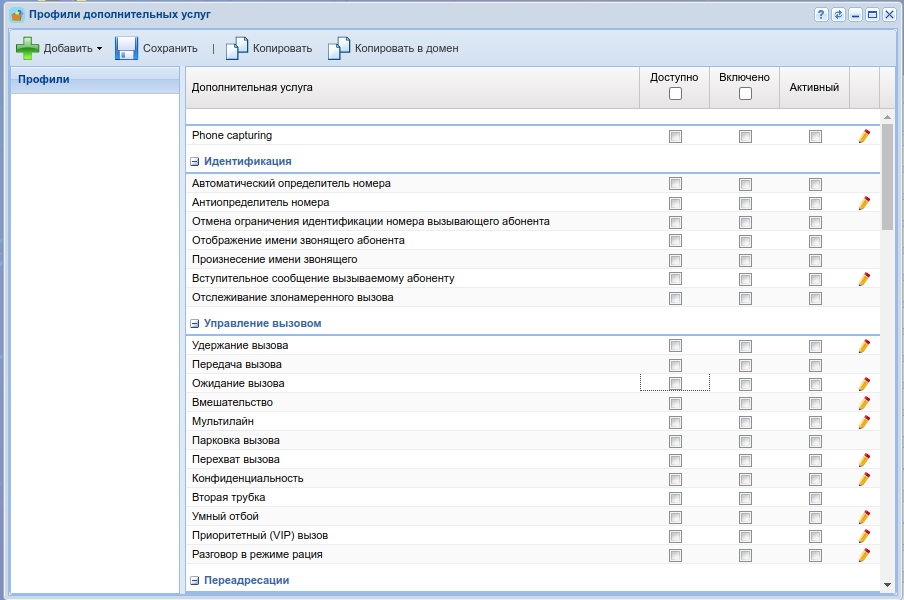The width and height of the screenshot is (904, 600).
Task: Click pencil icon for Мультилайн row
Action: point(864,422)
